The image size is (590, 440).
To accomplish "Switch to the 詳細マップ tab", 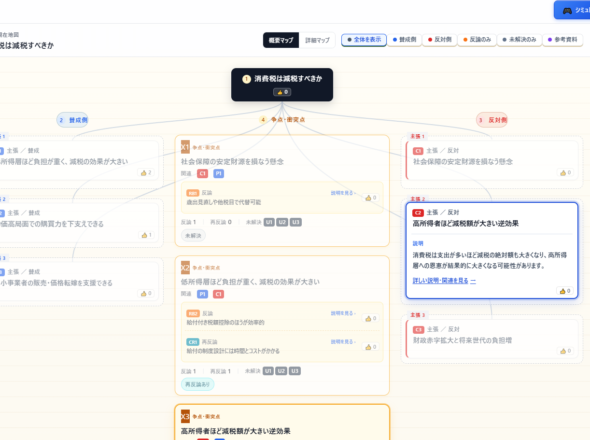I will (317, 40).
